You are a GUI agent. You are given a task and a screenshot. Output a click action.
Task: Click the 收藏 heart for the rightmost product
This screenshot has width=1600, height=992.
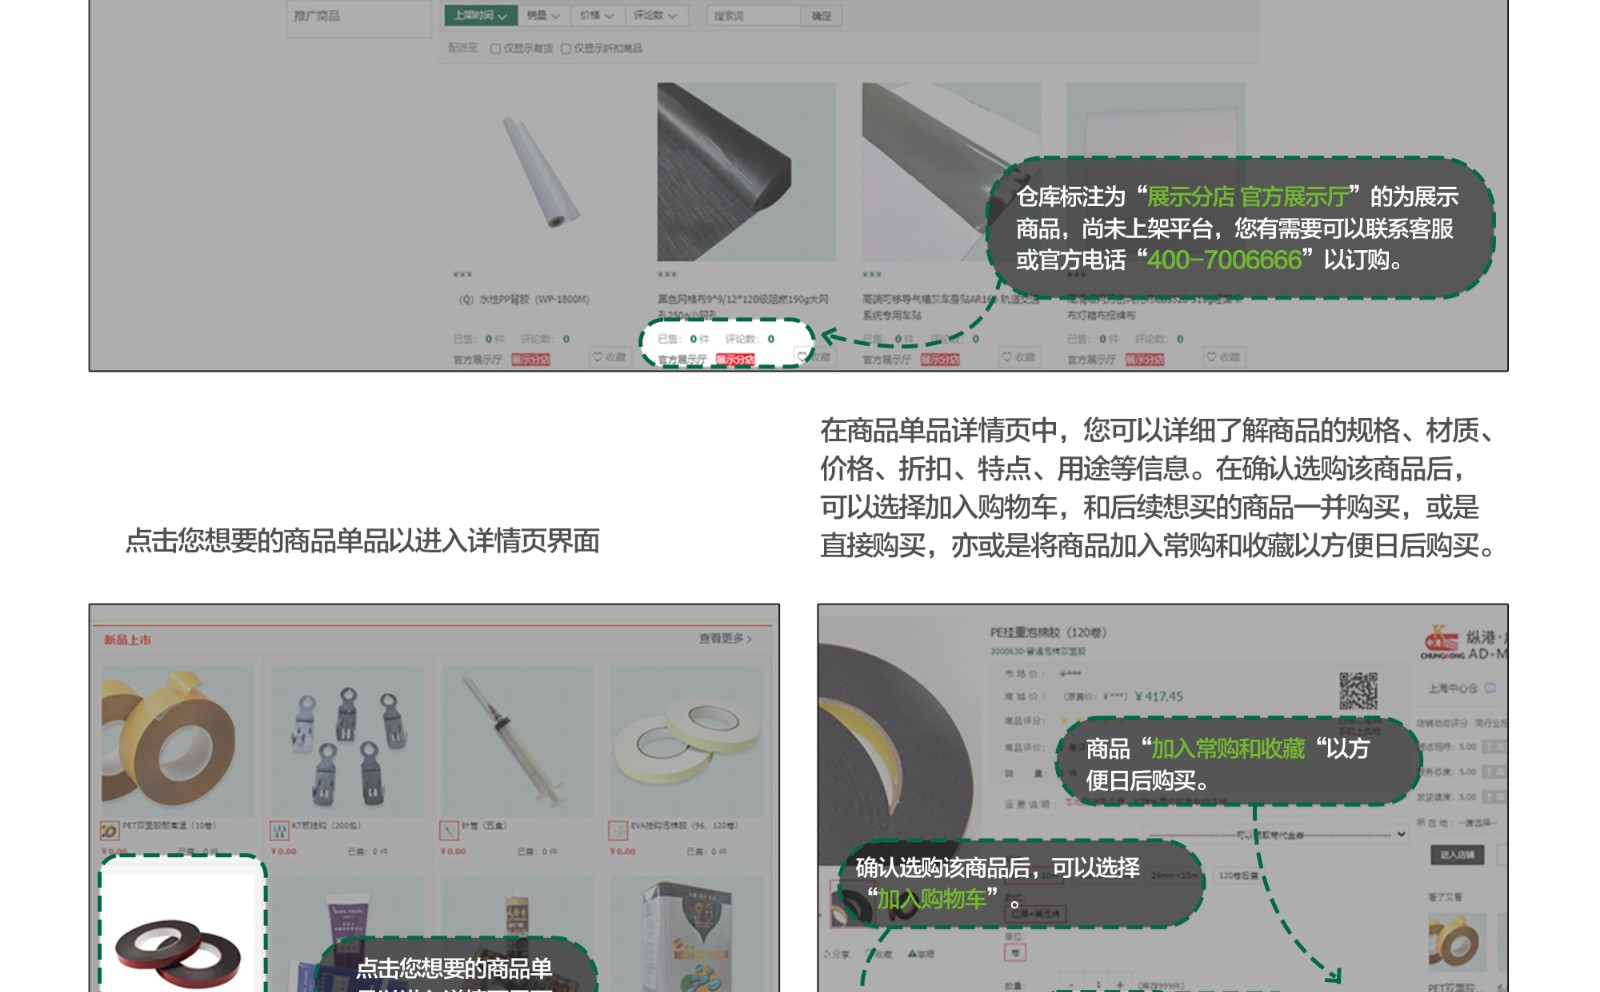pyautogui.click(x=1224, y=357)
